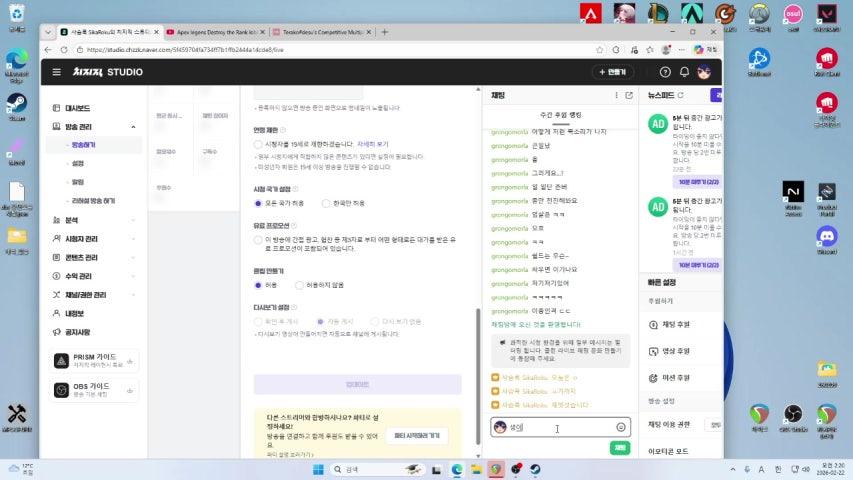Enable the 19+ age restriction checkbox
853x480 pixels.
(x=258, y=144)
